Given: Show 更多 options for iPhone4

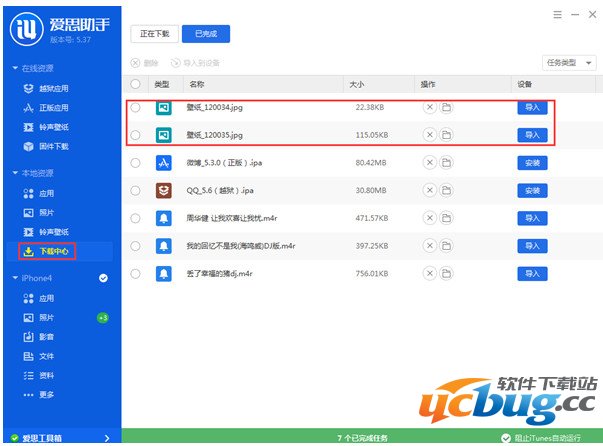Looking at the screenshot, I should [39, 395].
